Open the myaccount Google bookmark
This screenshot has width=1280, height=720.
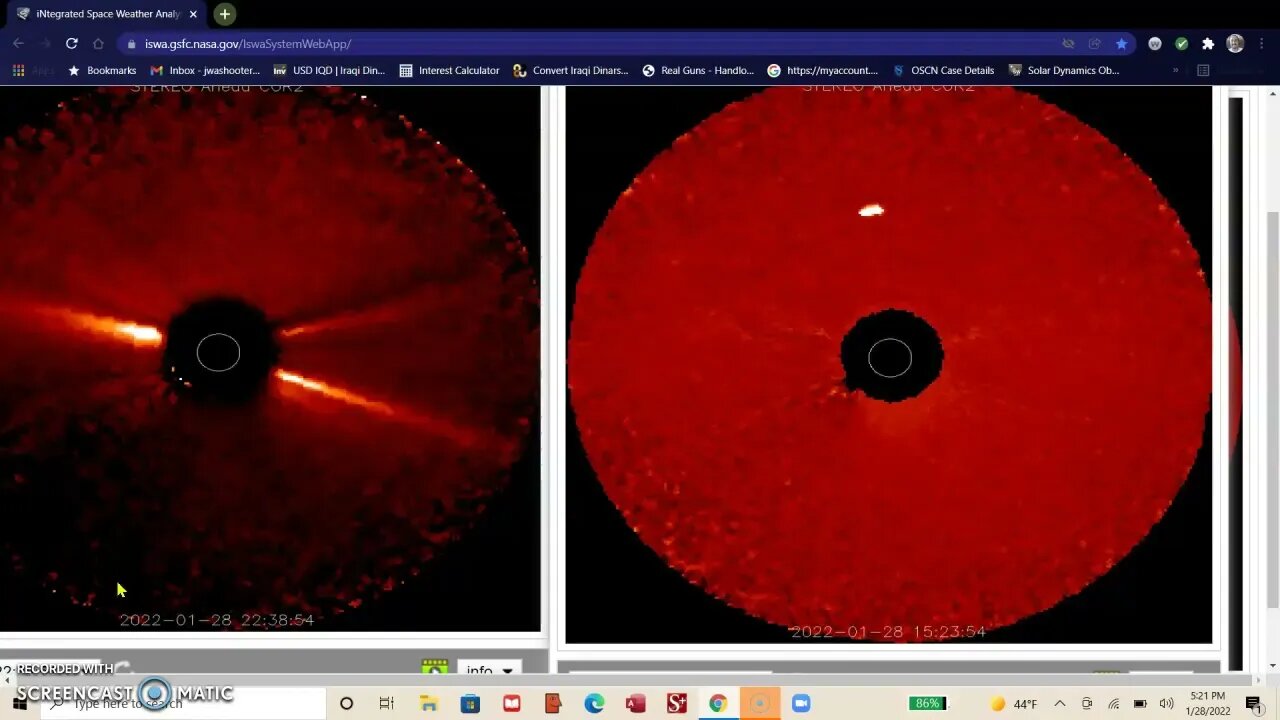(822, 71)
